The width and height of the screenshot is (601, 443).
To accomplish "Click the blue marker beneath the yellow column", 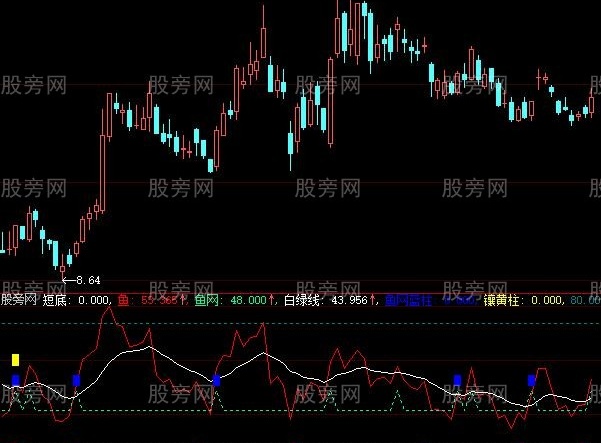I will tap(15, 380).
